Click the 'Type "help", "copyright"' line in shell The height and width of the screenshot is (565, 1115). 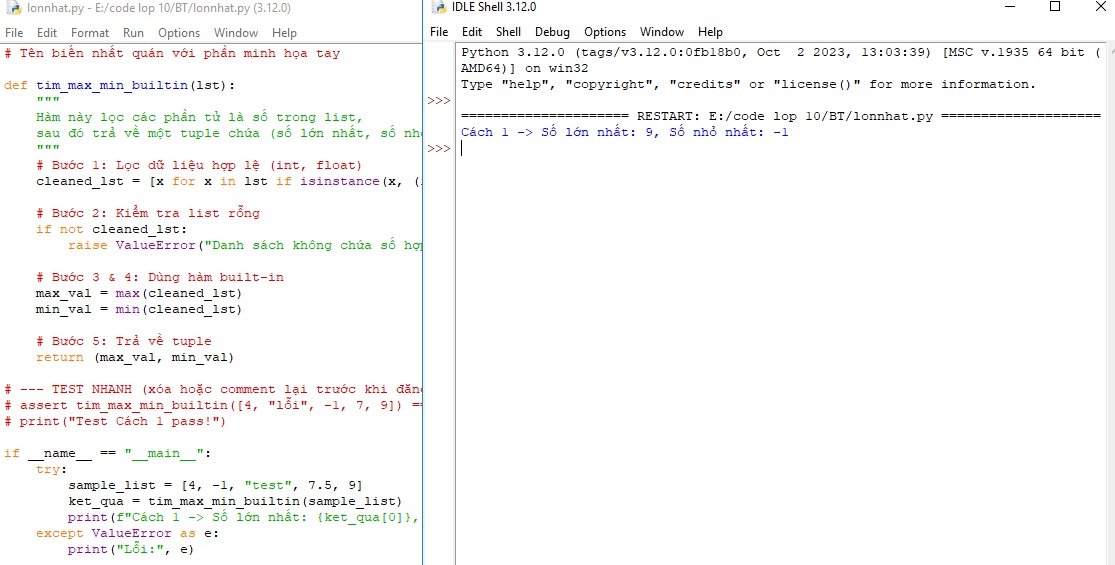point(748,85)
